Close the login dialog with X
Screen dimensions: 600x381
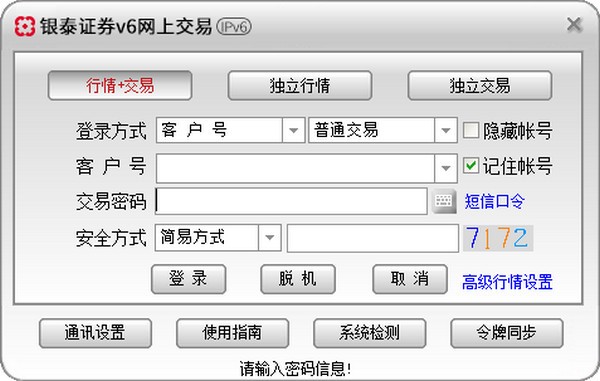(574, 25)
